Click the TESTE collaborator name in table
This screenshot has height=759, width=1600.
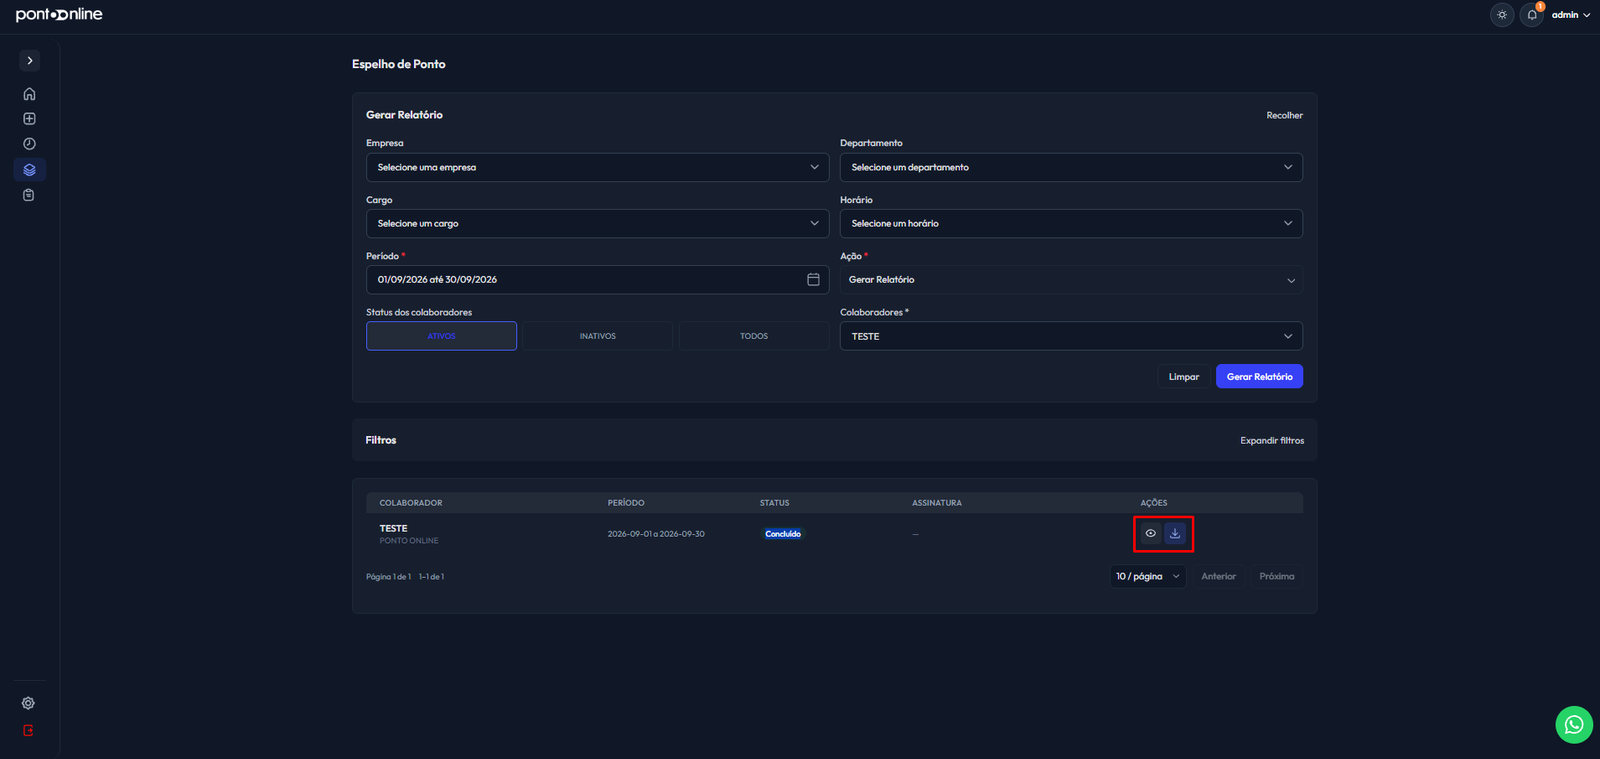pyautogui.click(x=394, y=529)
